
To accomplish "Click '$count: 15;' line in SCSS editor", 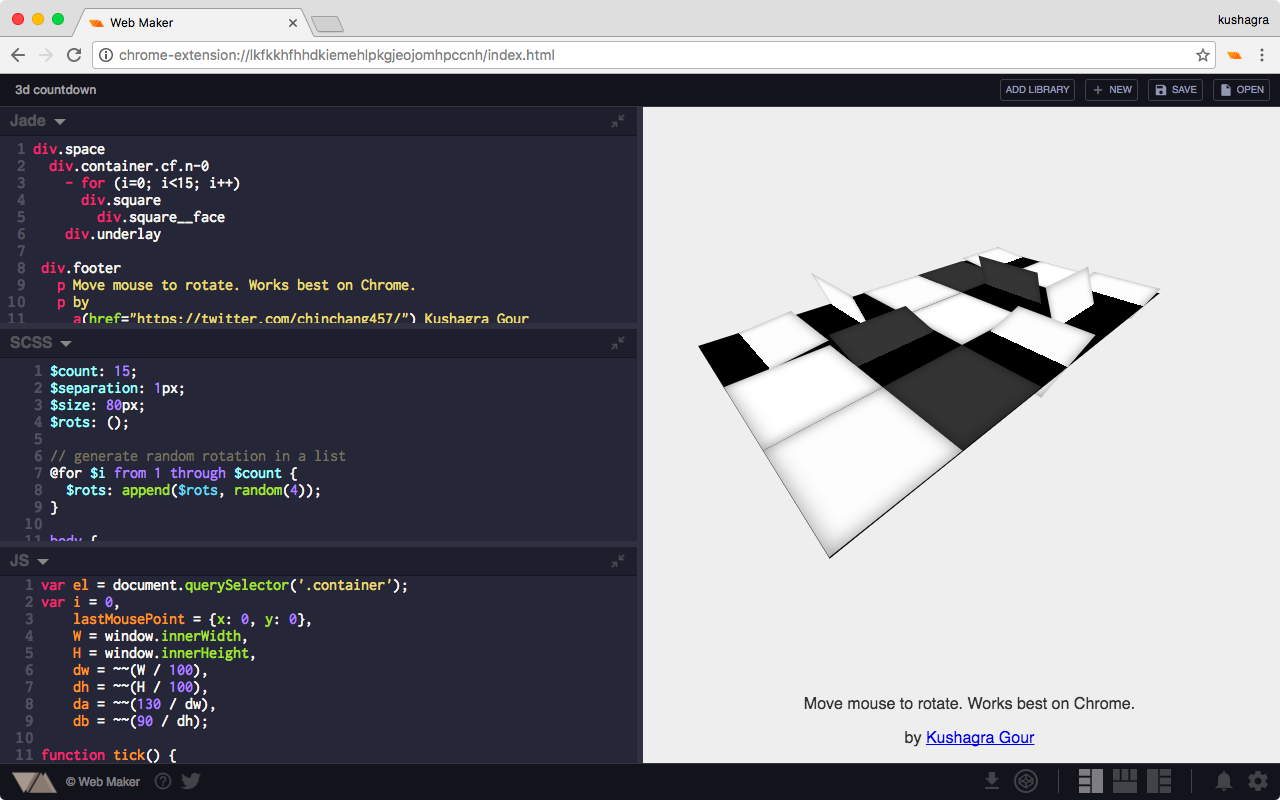I will pyautogui.click(x=93, y=371).
